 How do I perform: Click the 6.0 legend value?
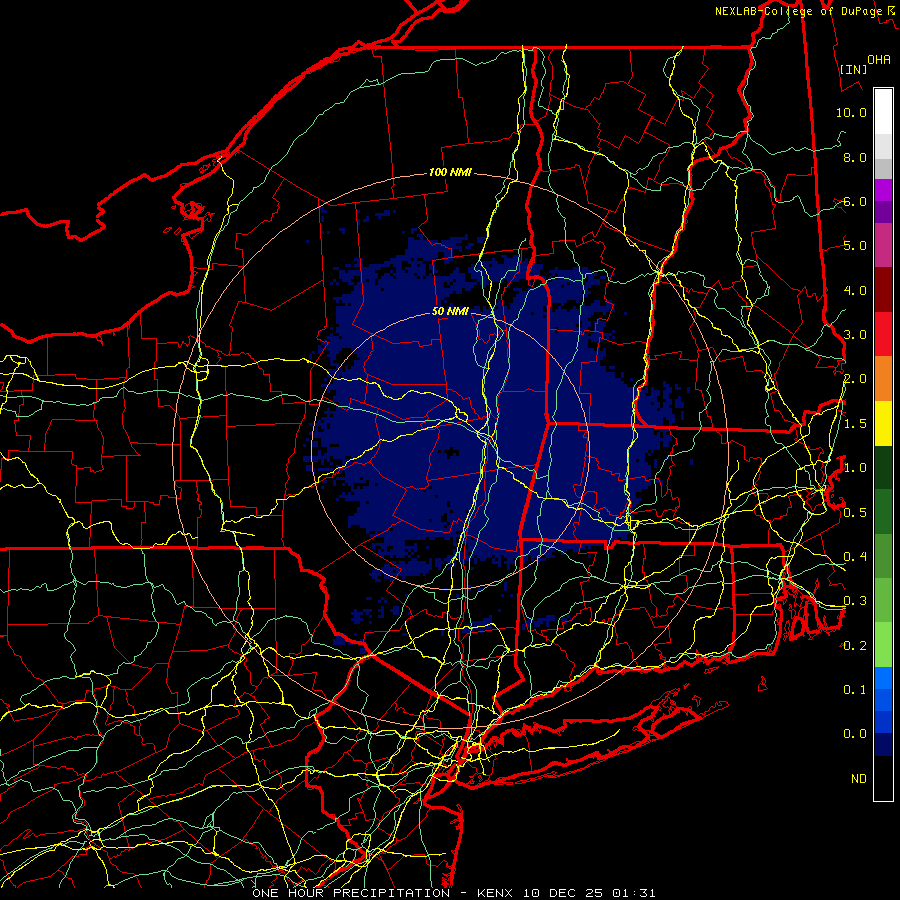[x=855, y=201]
